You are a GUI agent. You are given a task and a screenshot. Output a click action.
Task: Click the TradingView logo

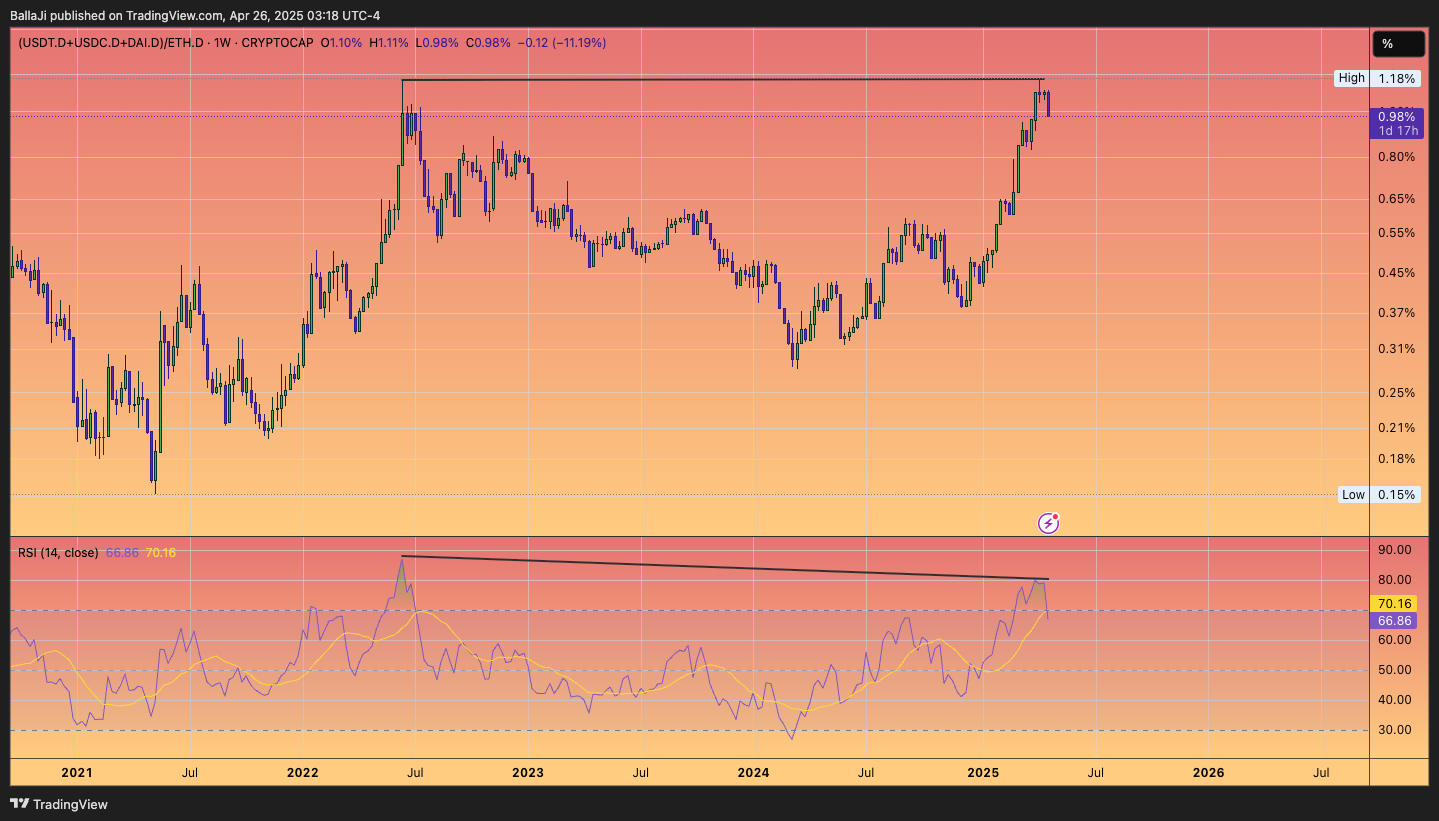59,804
